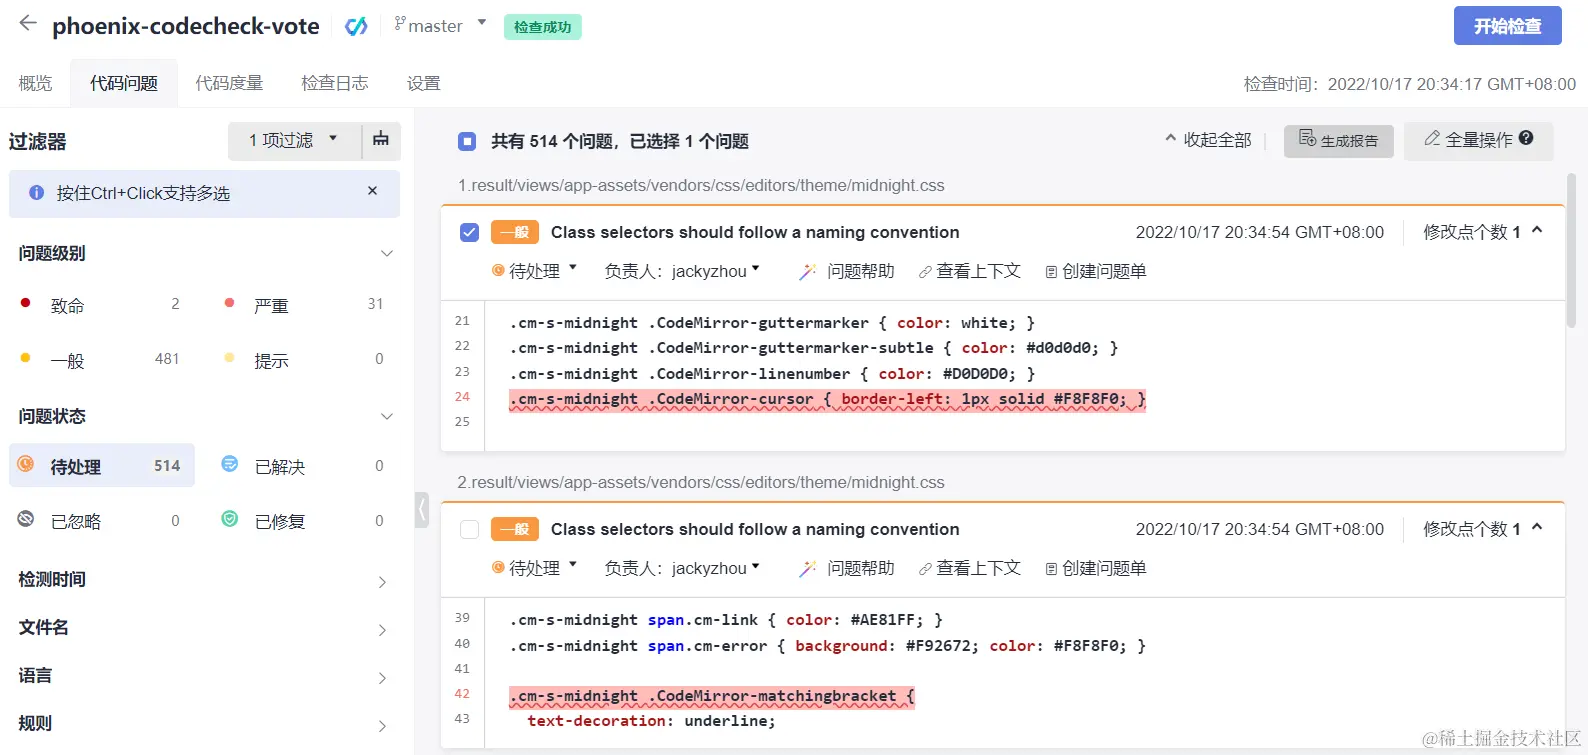This screenshot has height=755, width=1588.
Task: Collapse first issue's 修改点个数 chevron
Action: 1537,230
